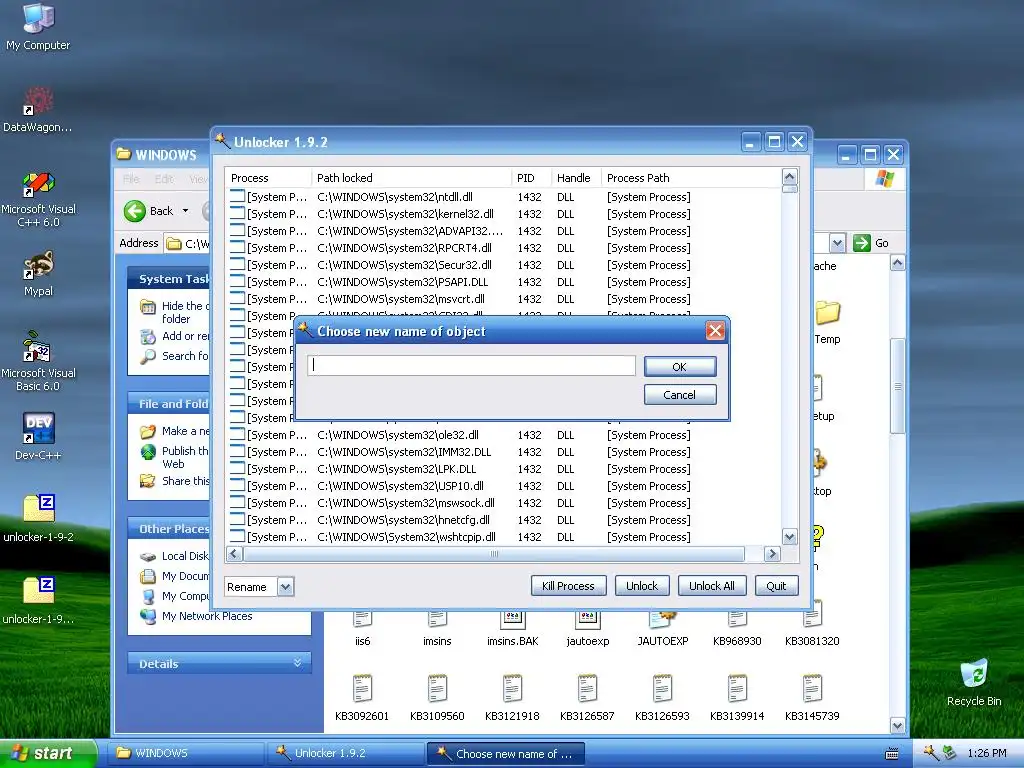Click Go arrow in WINDOWS address bar
The image size is (1024, 768).
pos(862,243)
